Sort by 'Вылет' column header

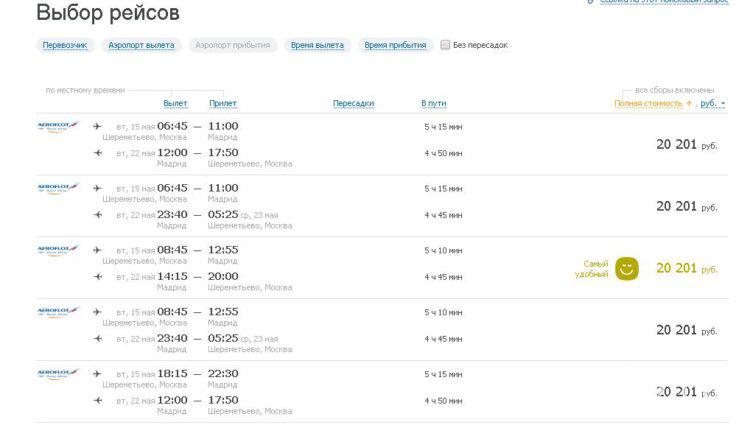(x=175, y=103)
